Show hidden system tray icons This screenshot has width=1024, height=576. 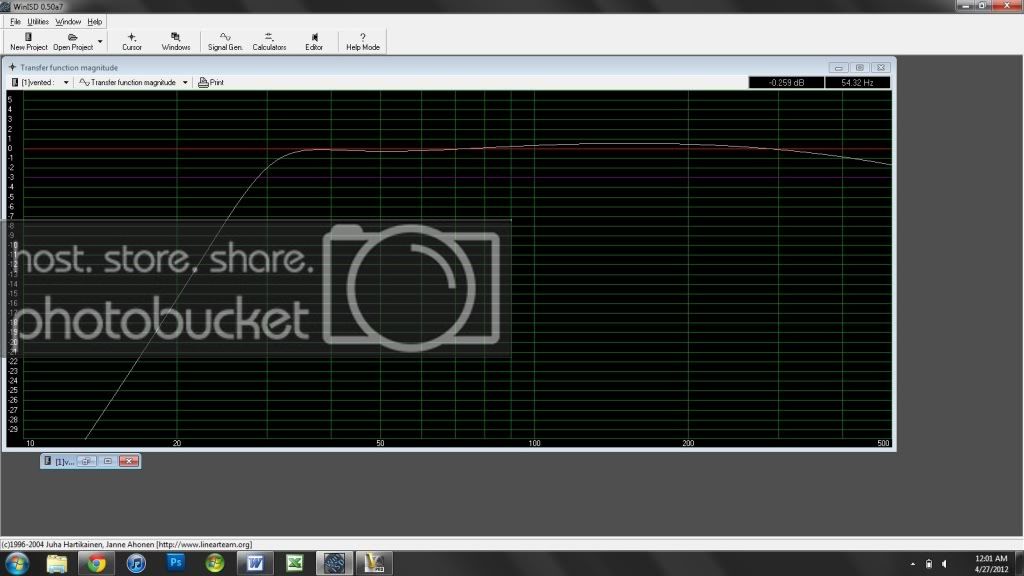[913, 564]
